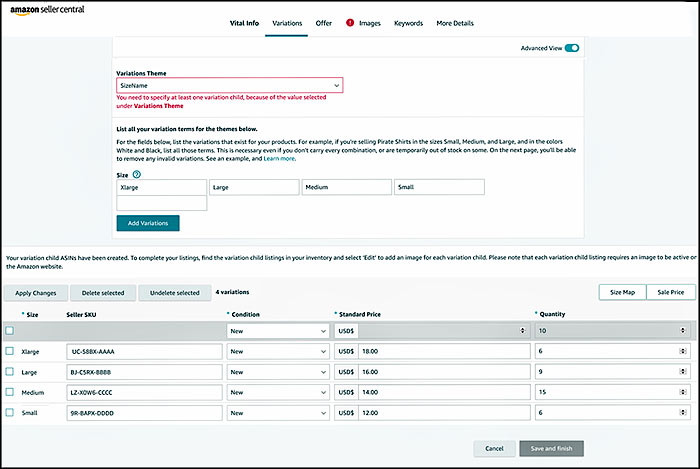Click the Size Map button
Viewport: 700px width, 469px height.
click(x=621, y=292)
